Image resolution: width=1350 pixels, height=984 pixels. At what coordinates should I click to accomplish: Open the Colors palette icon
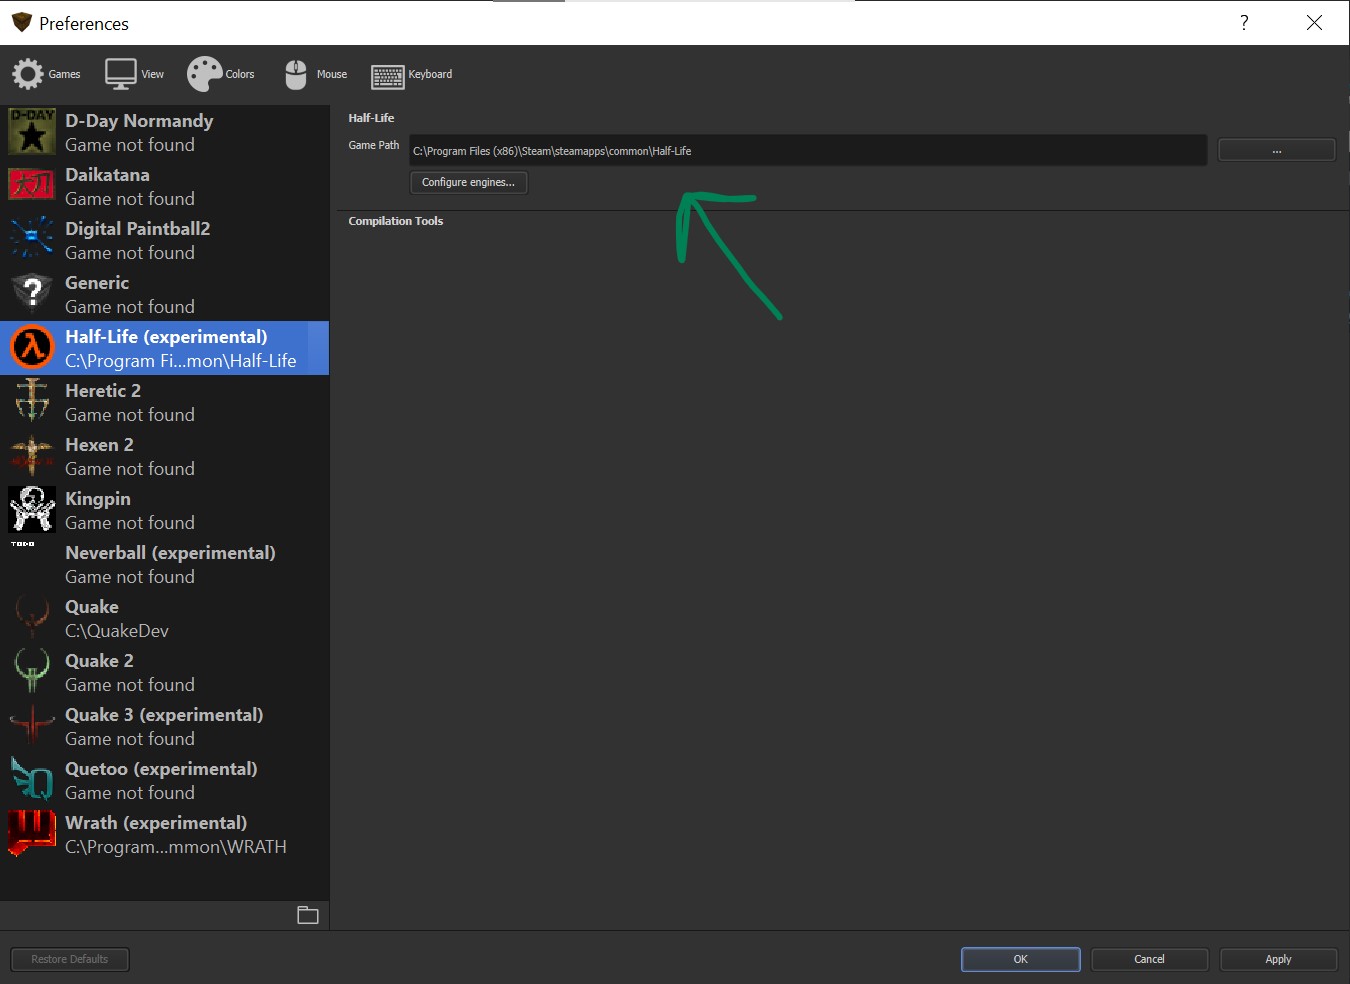(205, 74)
